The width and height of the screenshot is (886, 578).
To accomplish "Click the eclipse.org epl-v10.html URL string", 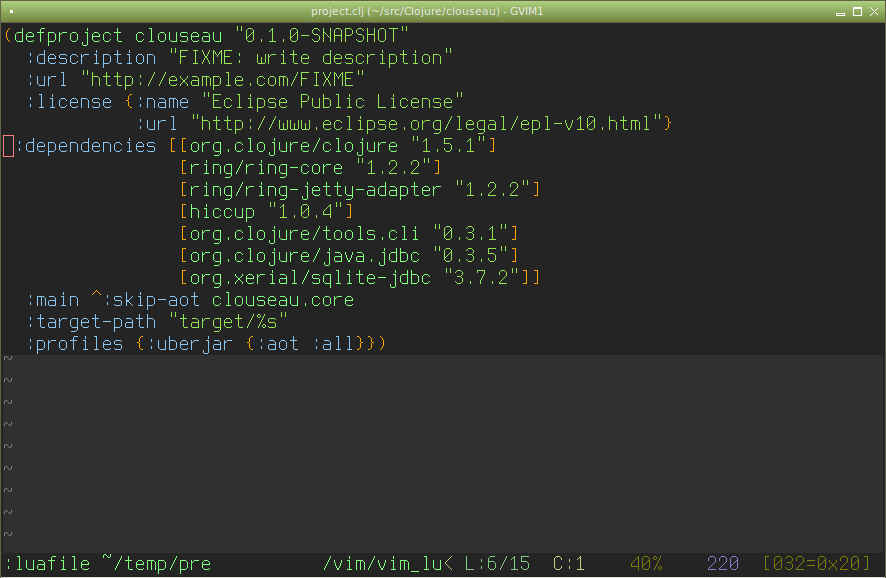I will point(426,124).
